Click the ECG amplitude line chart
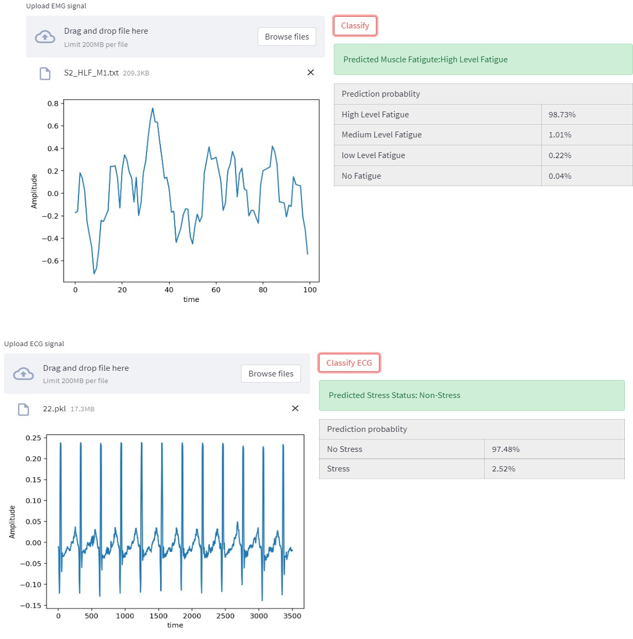 tap(175, 521)
